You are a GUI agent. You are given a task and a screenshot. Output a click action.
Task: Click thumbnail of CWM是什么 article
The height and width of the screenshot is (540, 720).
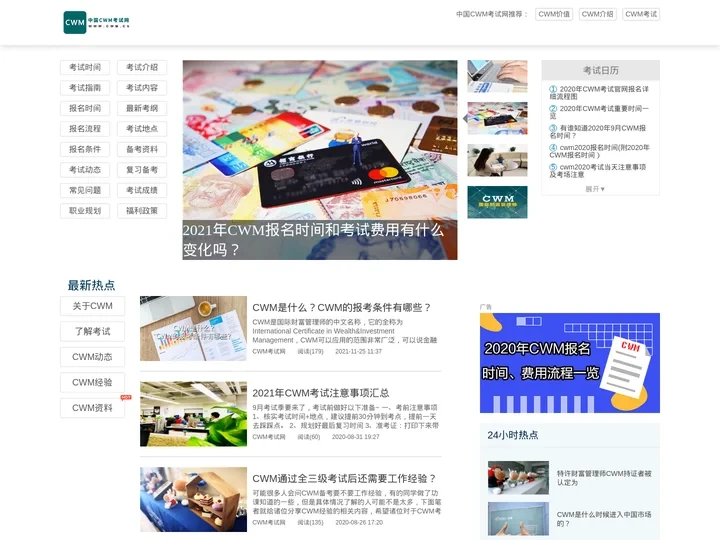tap(193, 328)
